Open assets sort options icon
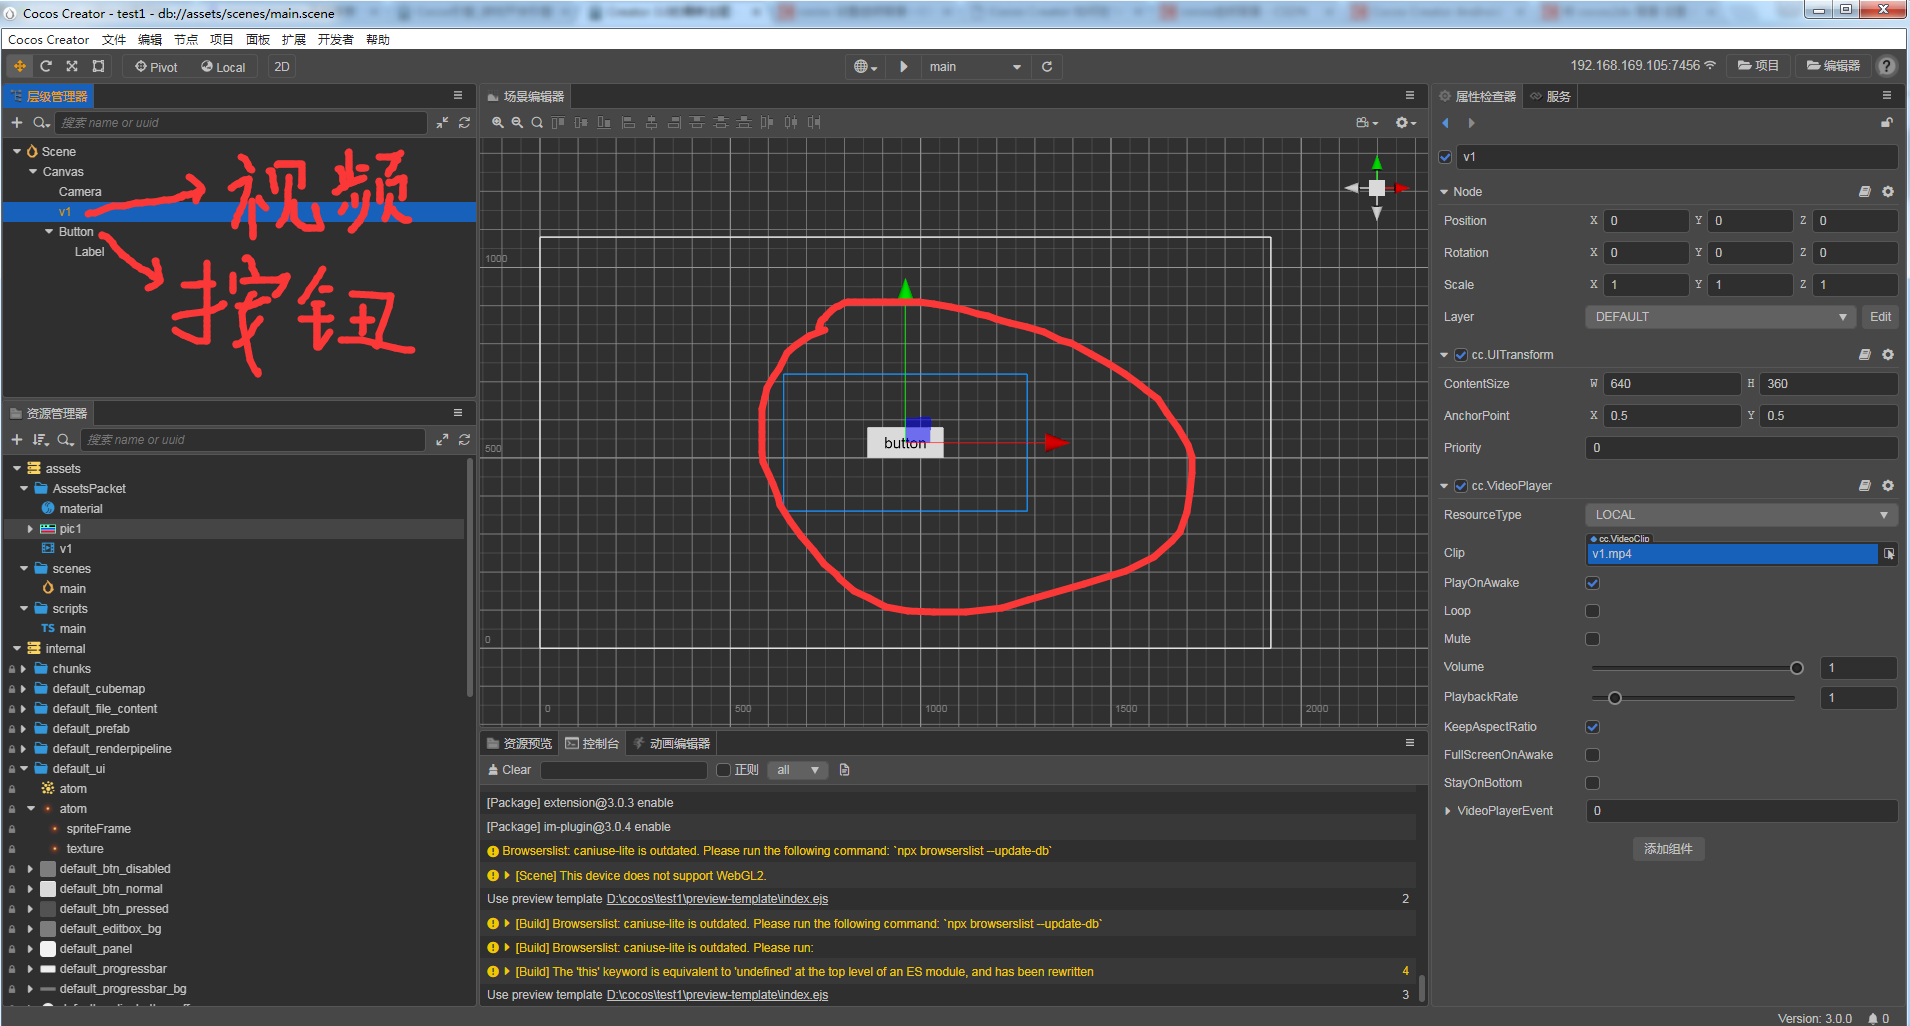 click(40, 439)
